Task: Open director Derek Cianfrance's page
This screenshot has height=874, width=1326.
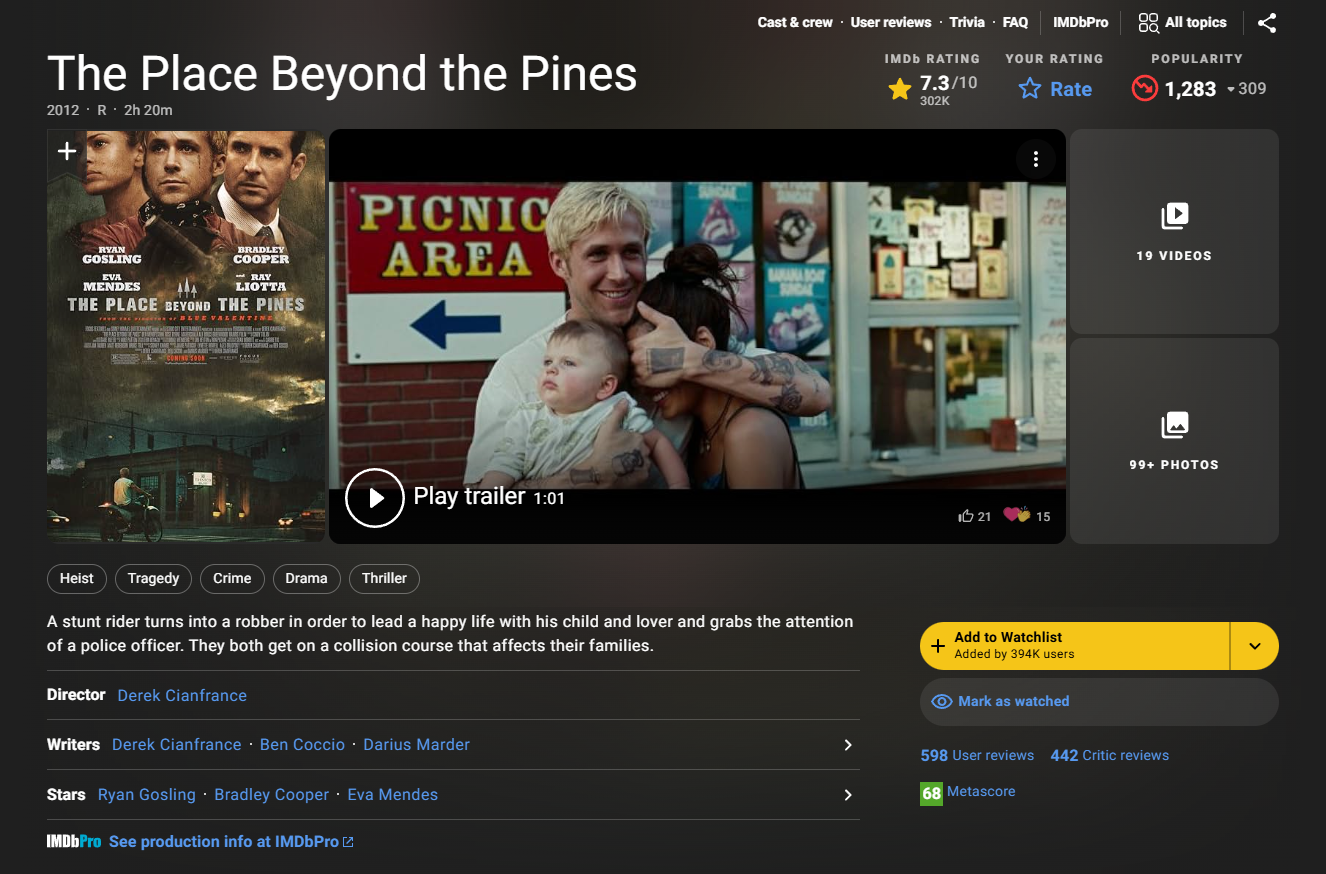Action: click(x=182, y=695)
